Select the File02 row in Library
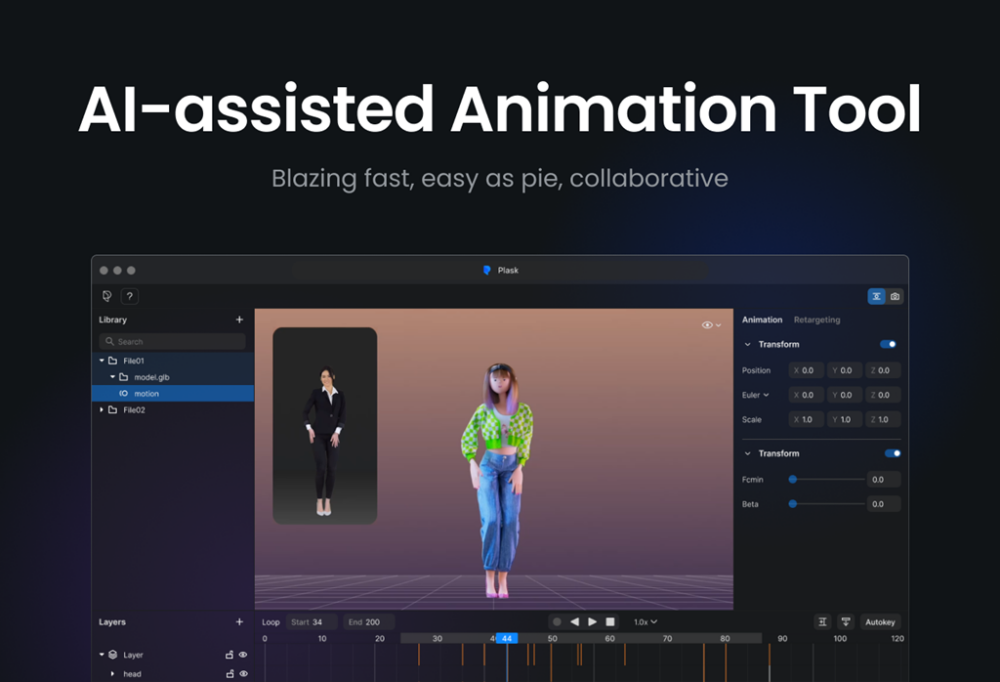Viewport: 1000px width, 682px height. coord(173,410)
